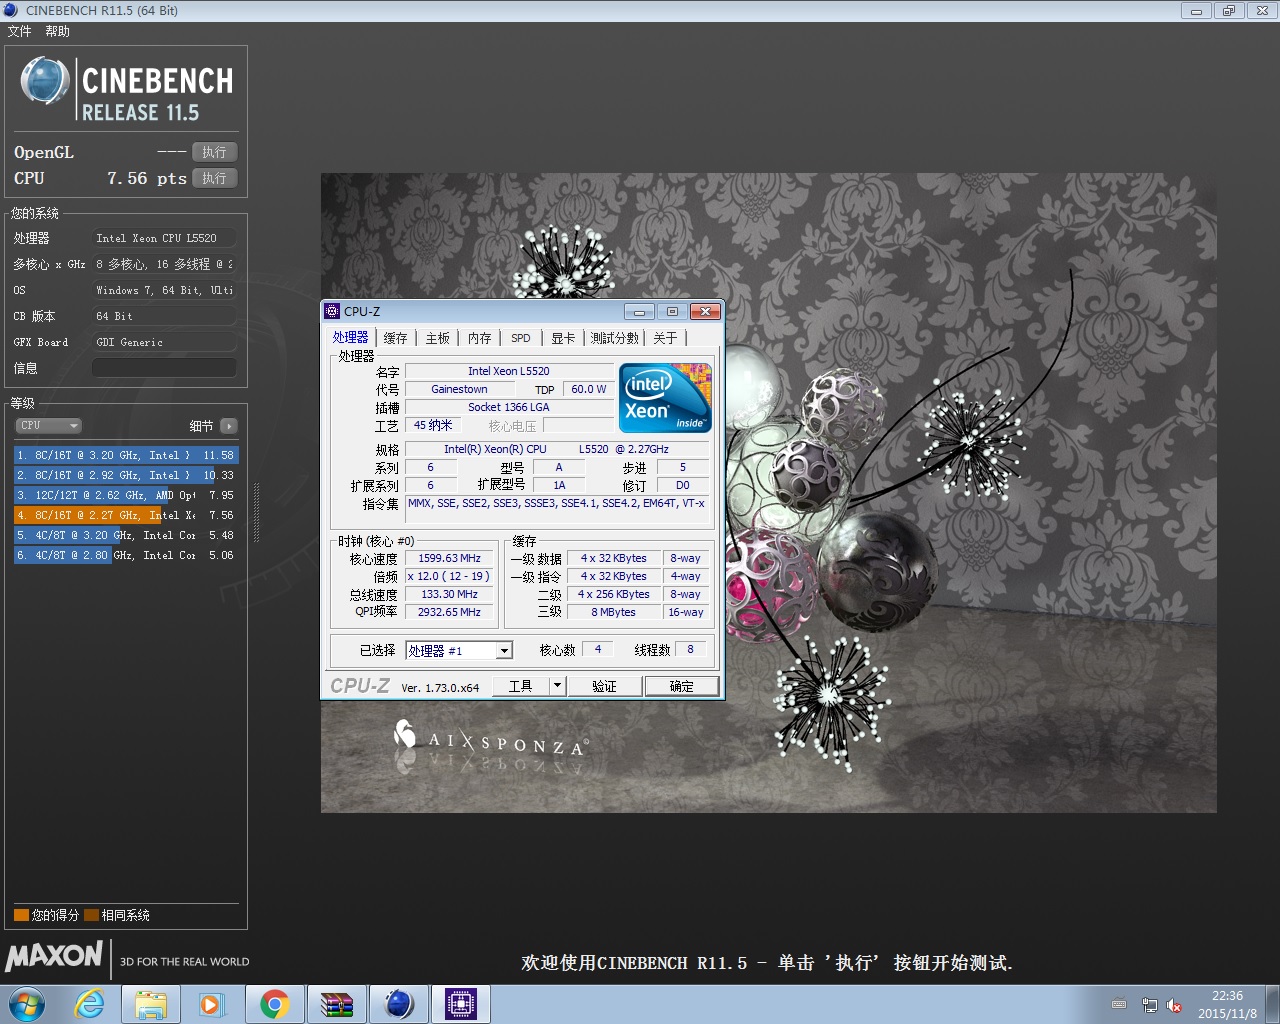This screenshot has height=1024, width=1280.
Task: Click the 插槽 value Socket 1366 LGA
Action: [509, 408]
